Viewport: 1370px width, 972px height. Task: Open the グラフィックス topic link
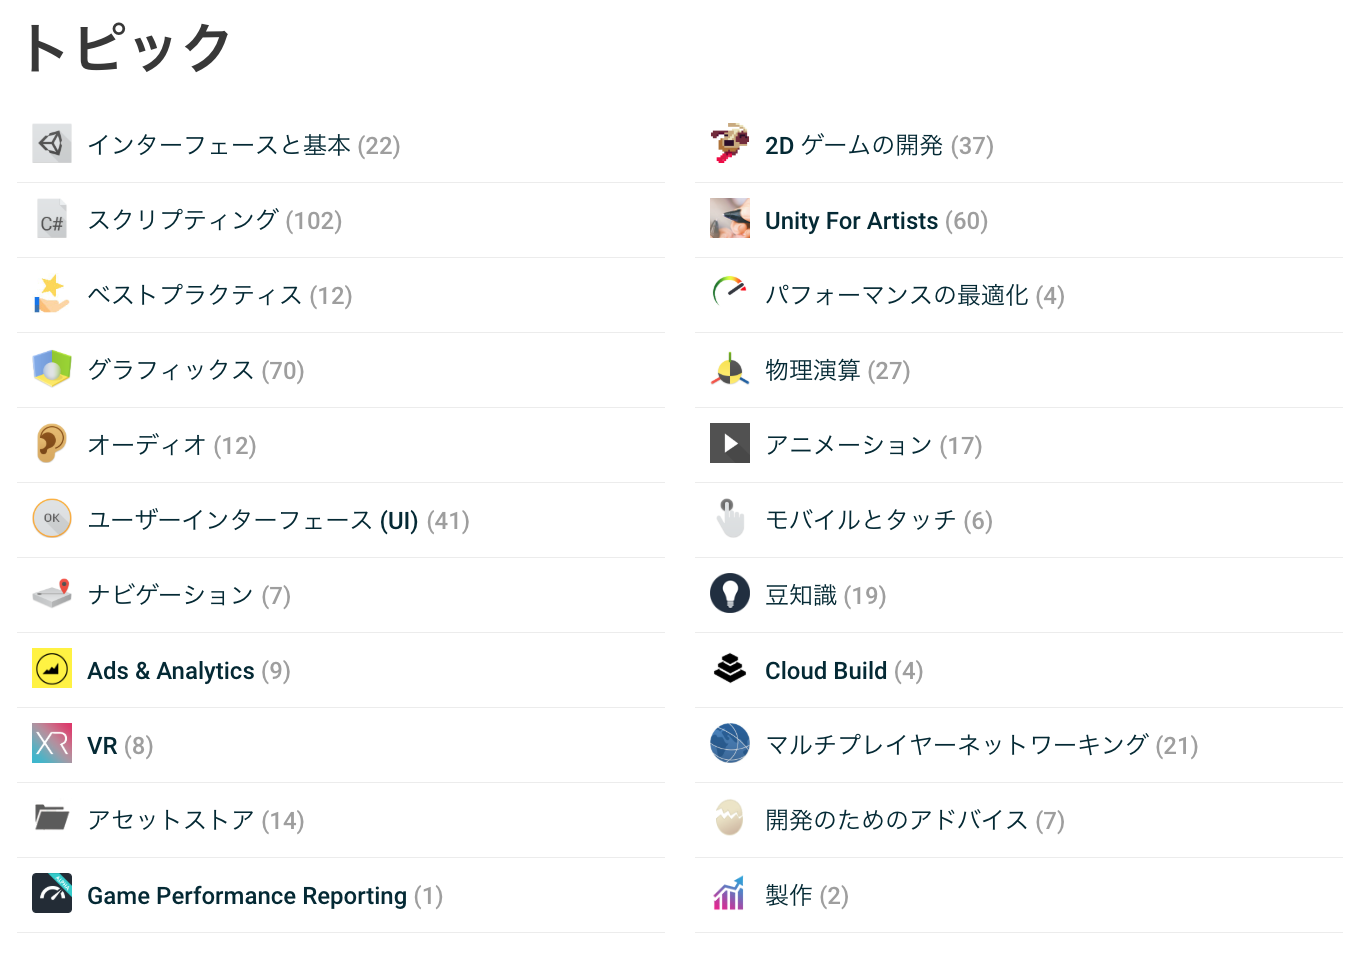tap(195, 370)
